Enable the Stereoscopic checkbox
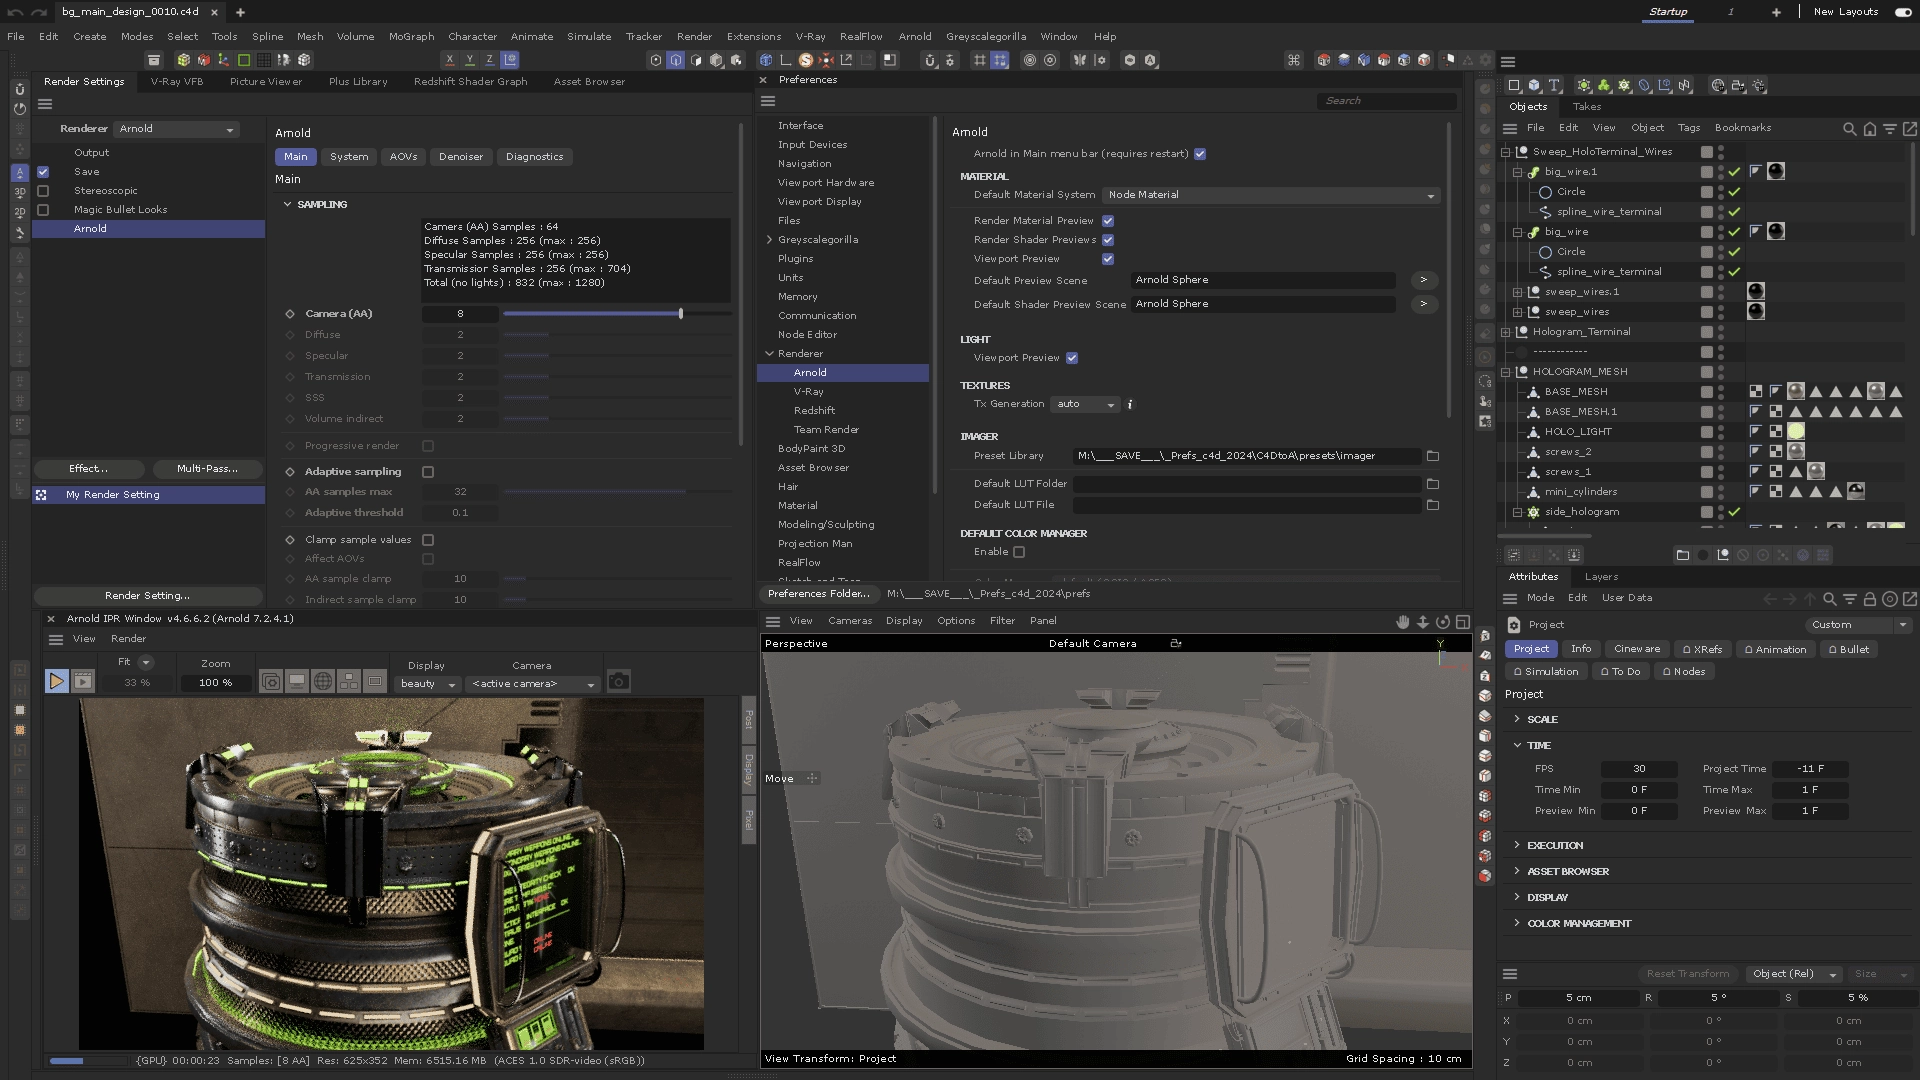Screen dimensions: 1920x1080 tap(43, 191)
